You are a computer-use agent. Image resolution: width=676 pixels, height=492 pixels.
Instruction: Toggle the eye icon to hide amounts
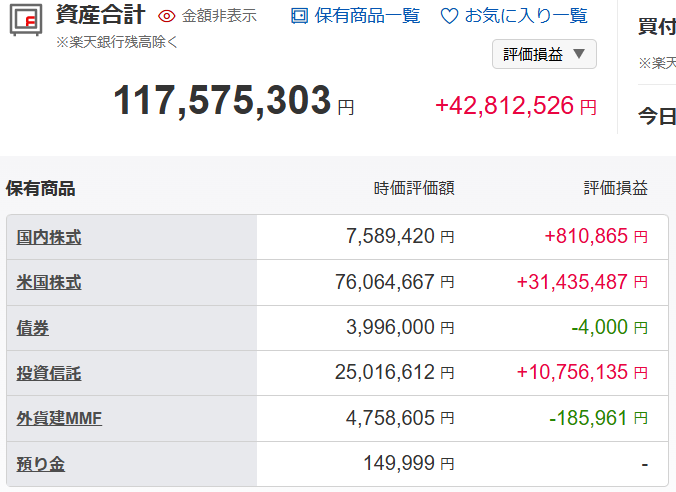(x=166, y=16)
